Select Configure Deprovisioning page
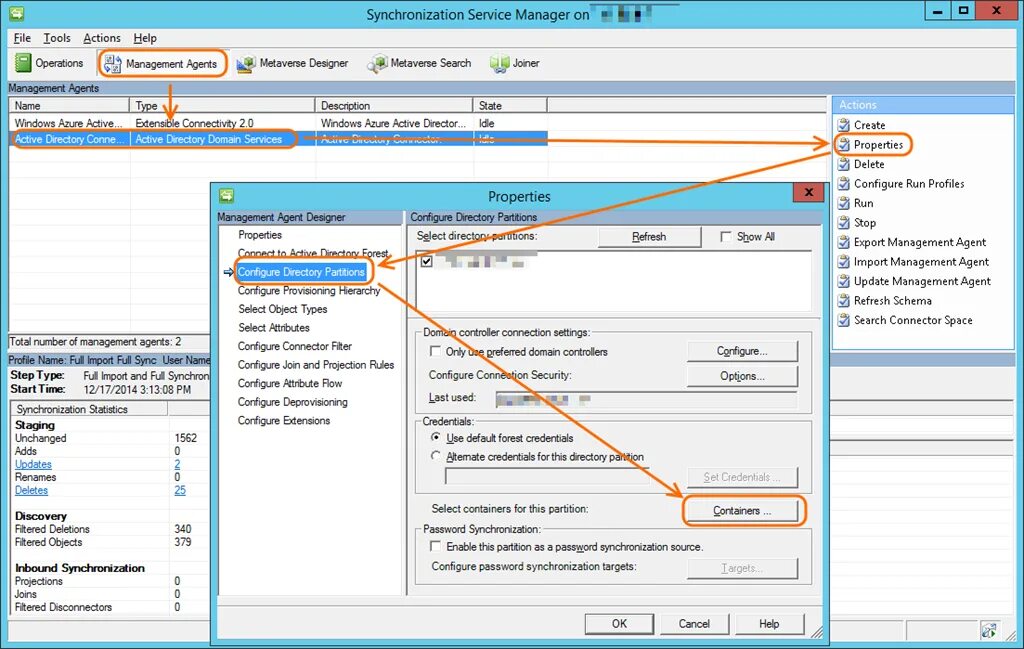This screenshot has width=1024, height=649. pyautogui.click(x=293, y=402)
